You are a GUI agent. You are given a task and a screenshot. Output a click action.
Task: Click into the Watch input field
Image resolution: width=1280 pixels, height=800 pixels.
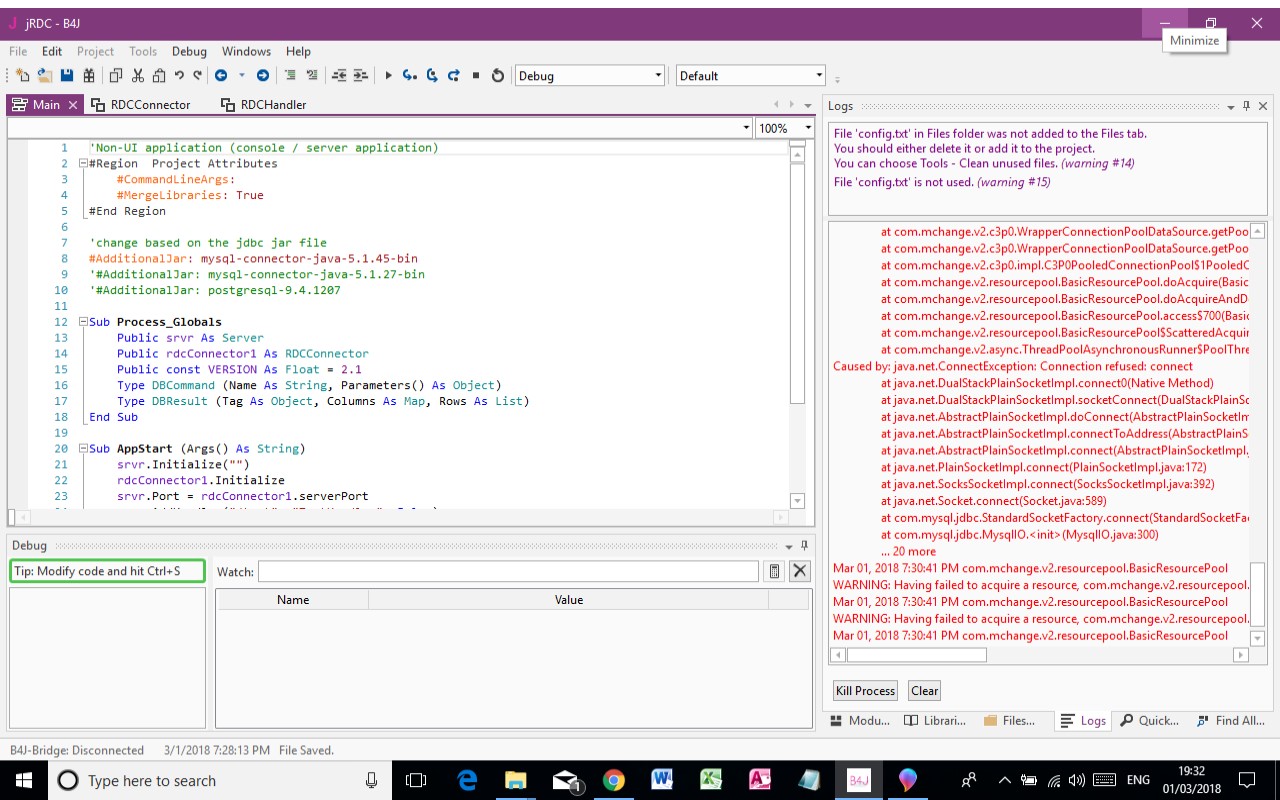tap(508, 571)
